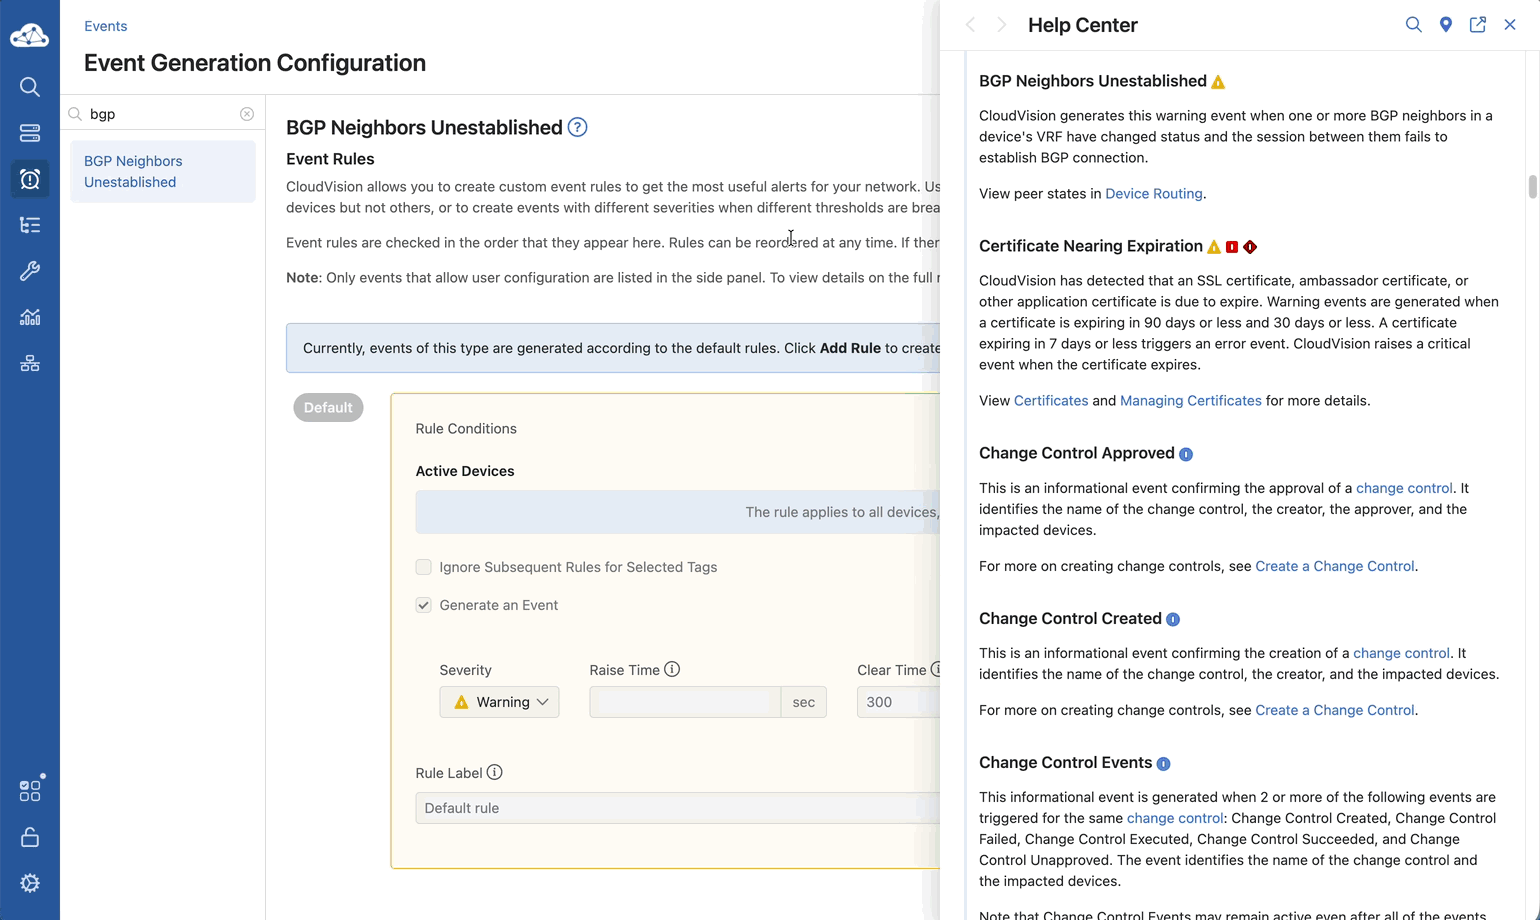
Task: Click the Clear Time field showing 300
Action: pyautogui.click(x=898, y=702)
